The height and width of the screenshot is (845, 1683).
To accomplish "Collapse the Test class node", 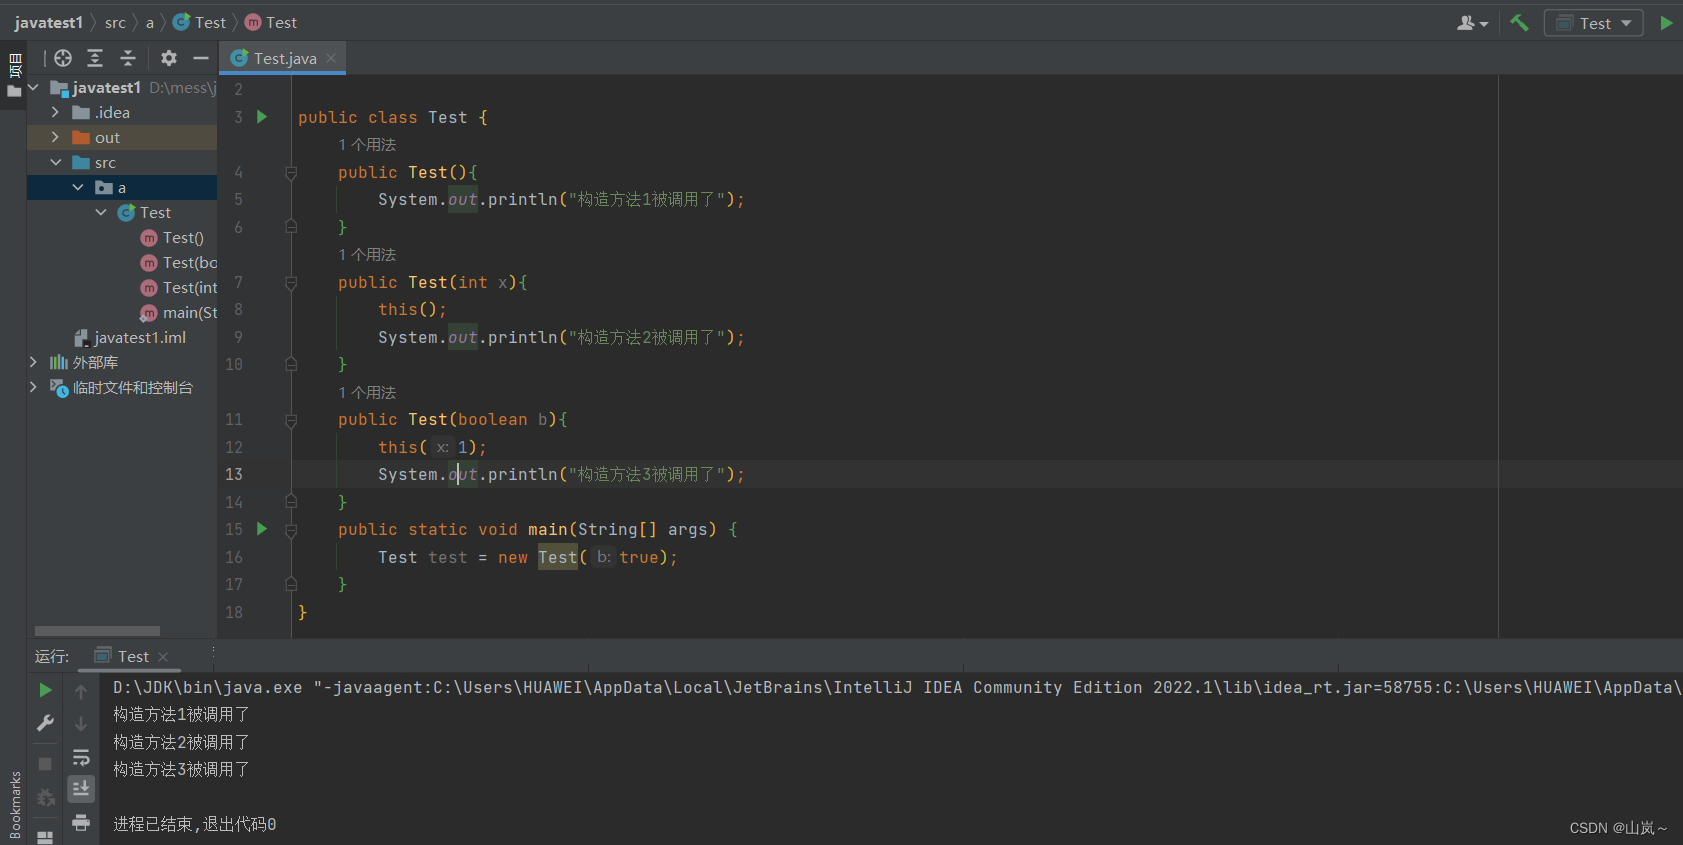I will coord(101,212).
